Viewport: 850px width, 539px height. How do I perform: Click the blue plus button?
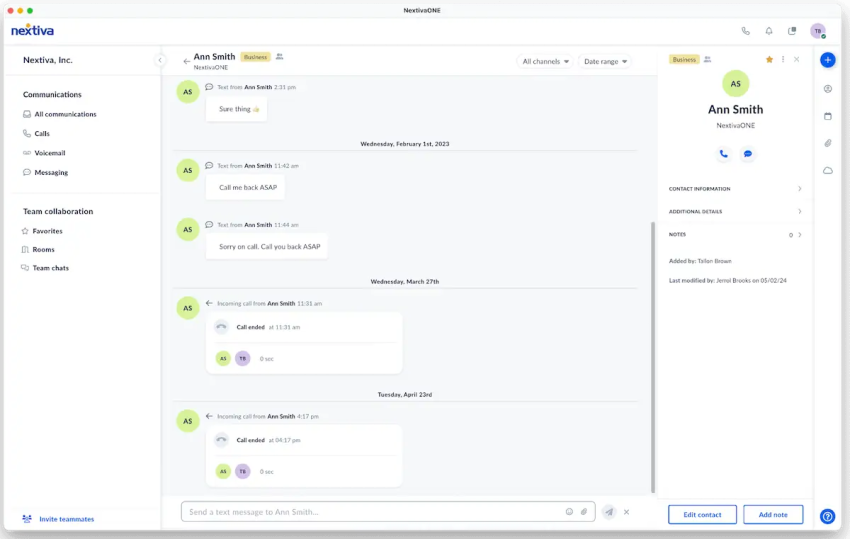828,60
